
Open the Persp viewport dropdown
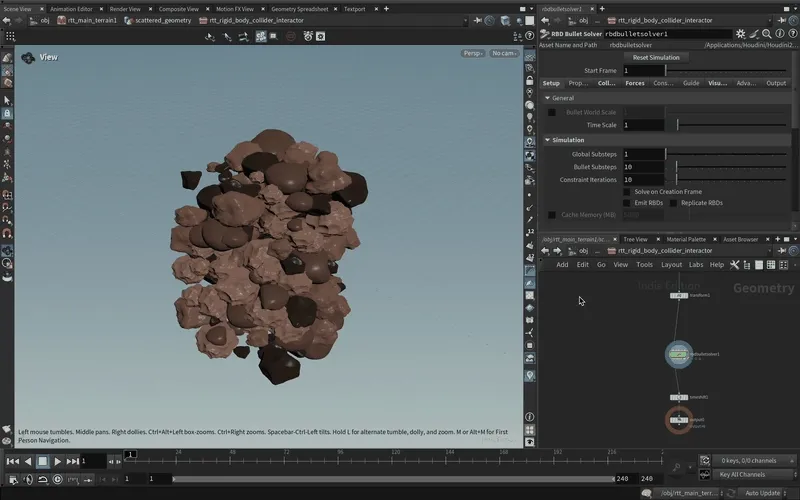[x=473, y=53]
